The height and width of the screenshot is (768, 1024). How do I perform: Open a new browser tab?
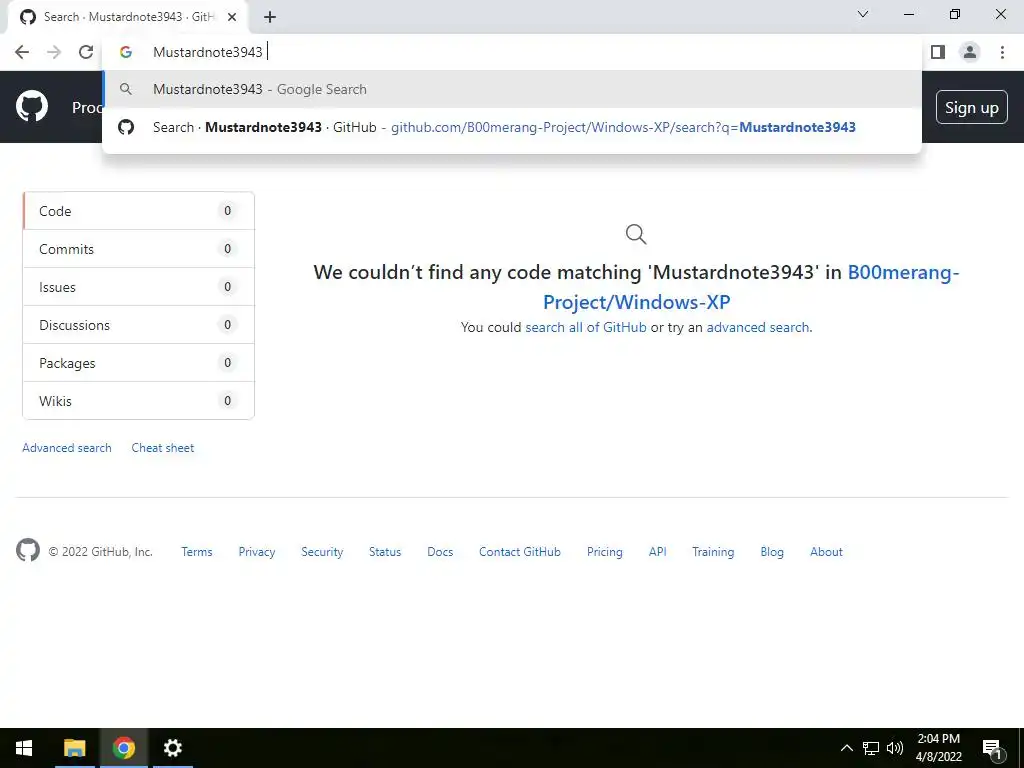coord(270,17)
